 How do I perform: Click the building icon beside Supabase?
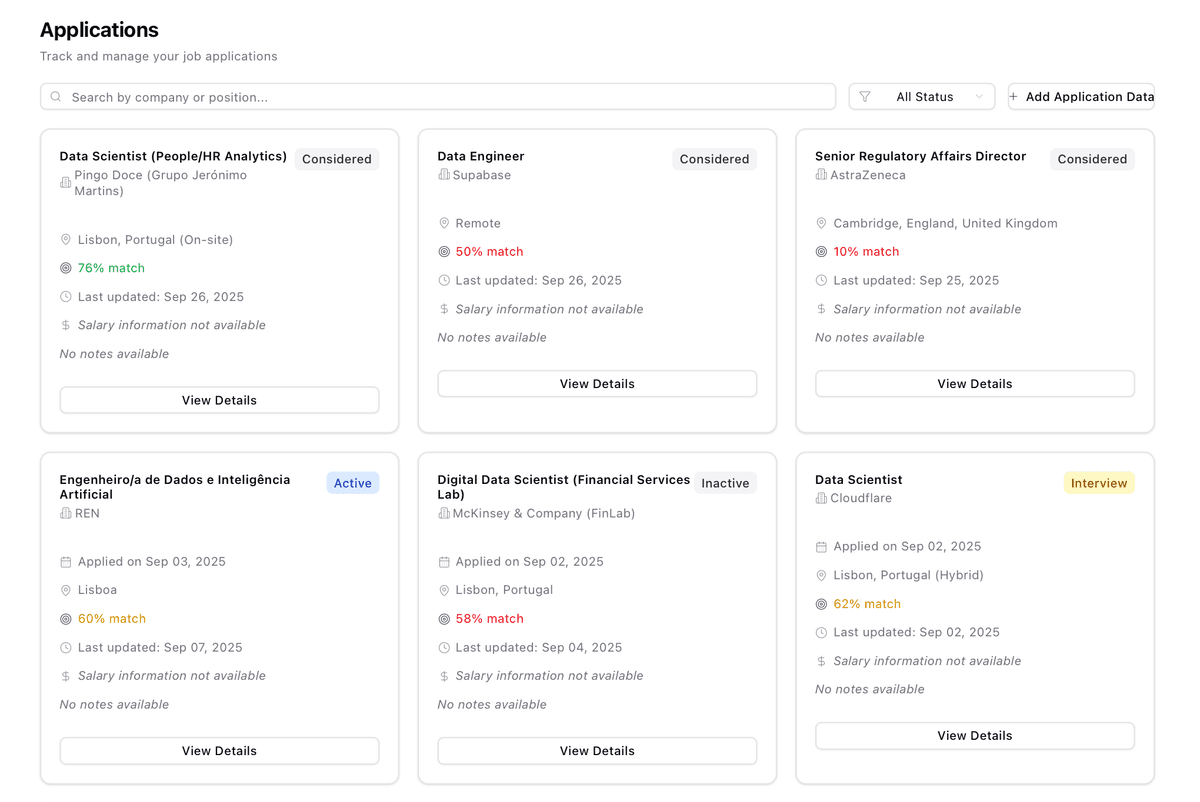click(444, 175)
